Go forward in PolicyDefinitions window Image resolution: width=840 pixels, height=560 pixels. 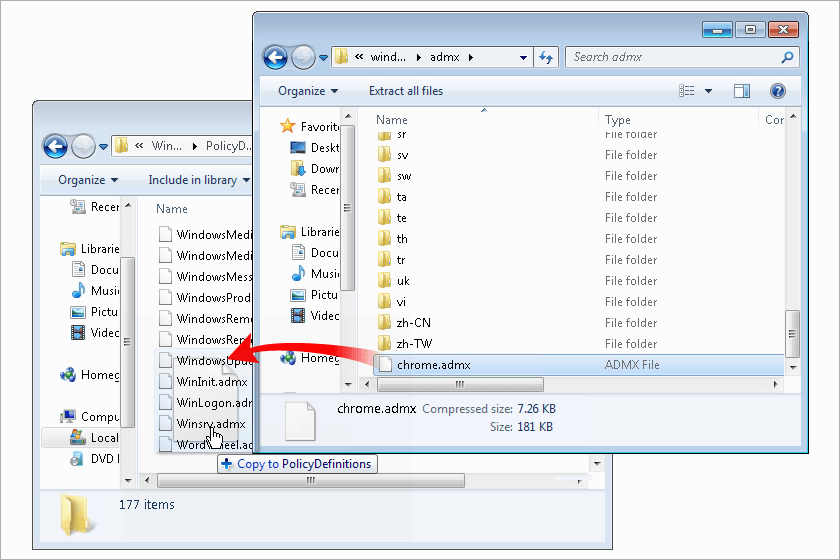coord(83,146)
